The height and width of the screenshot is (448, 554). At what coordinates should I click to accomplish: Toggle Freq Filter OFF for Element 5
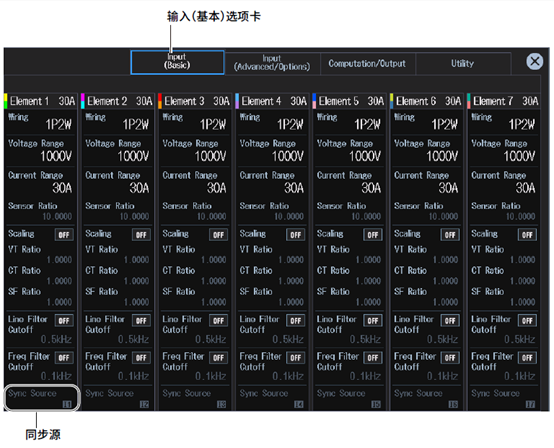point(373,358)
